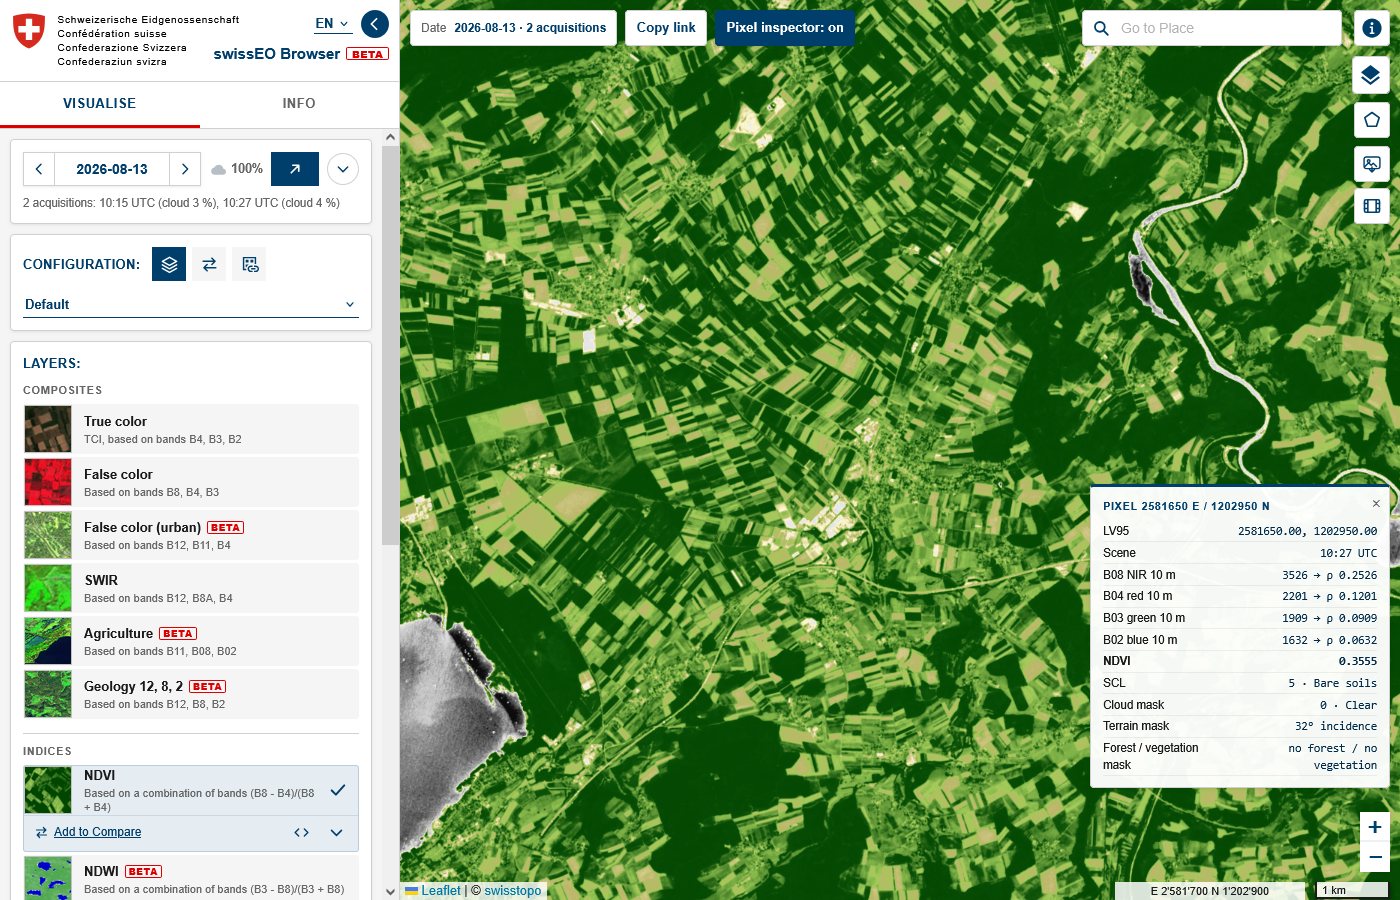Open the Leaflet attribution link
The width and height of the screenshot is (1400, 900).
[441, 891]
